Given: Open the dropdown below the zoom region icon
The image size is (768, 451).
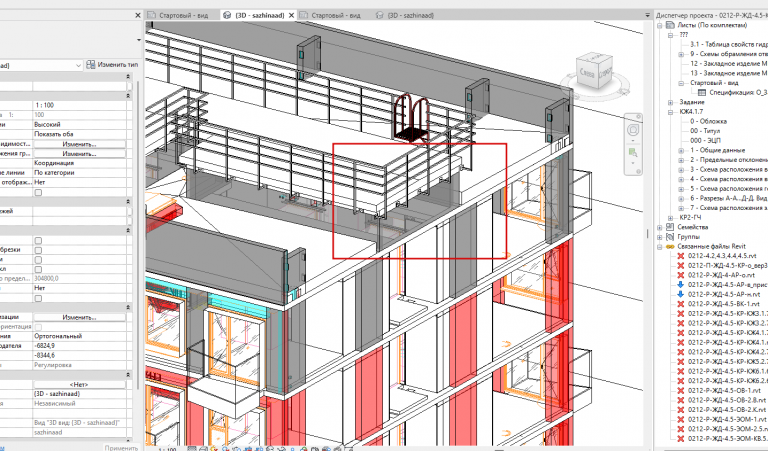Looking at the screenshot, I should 633,163.
